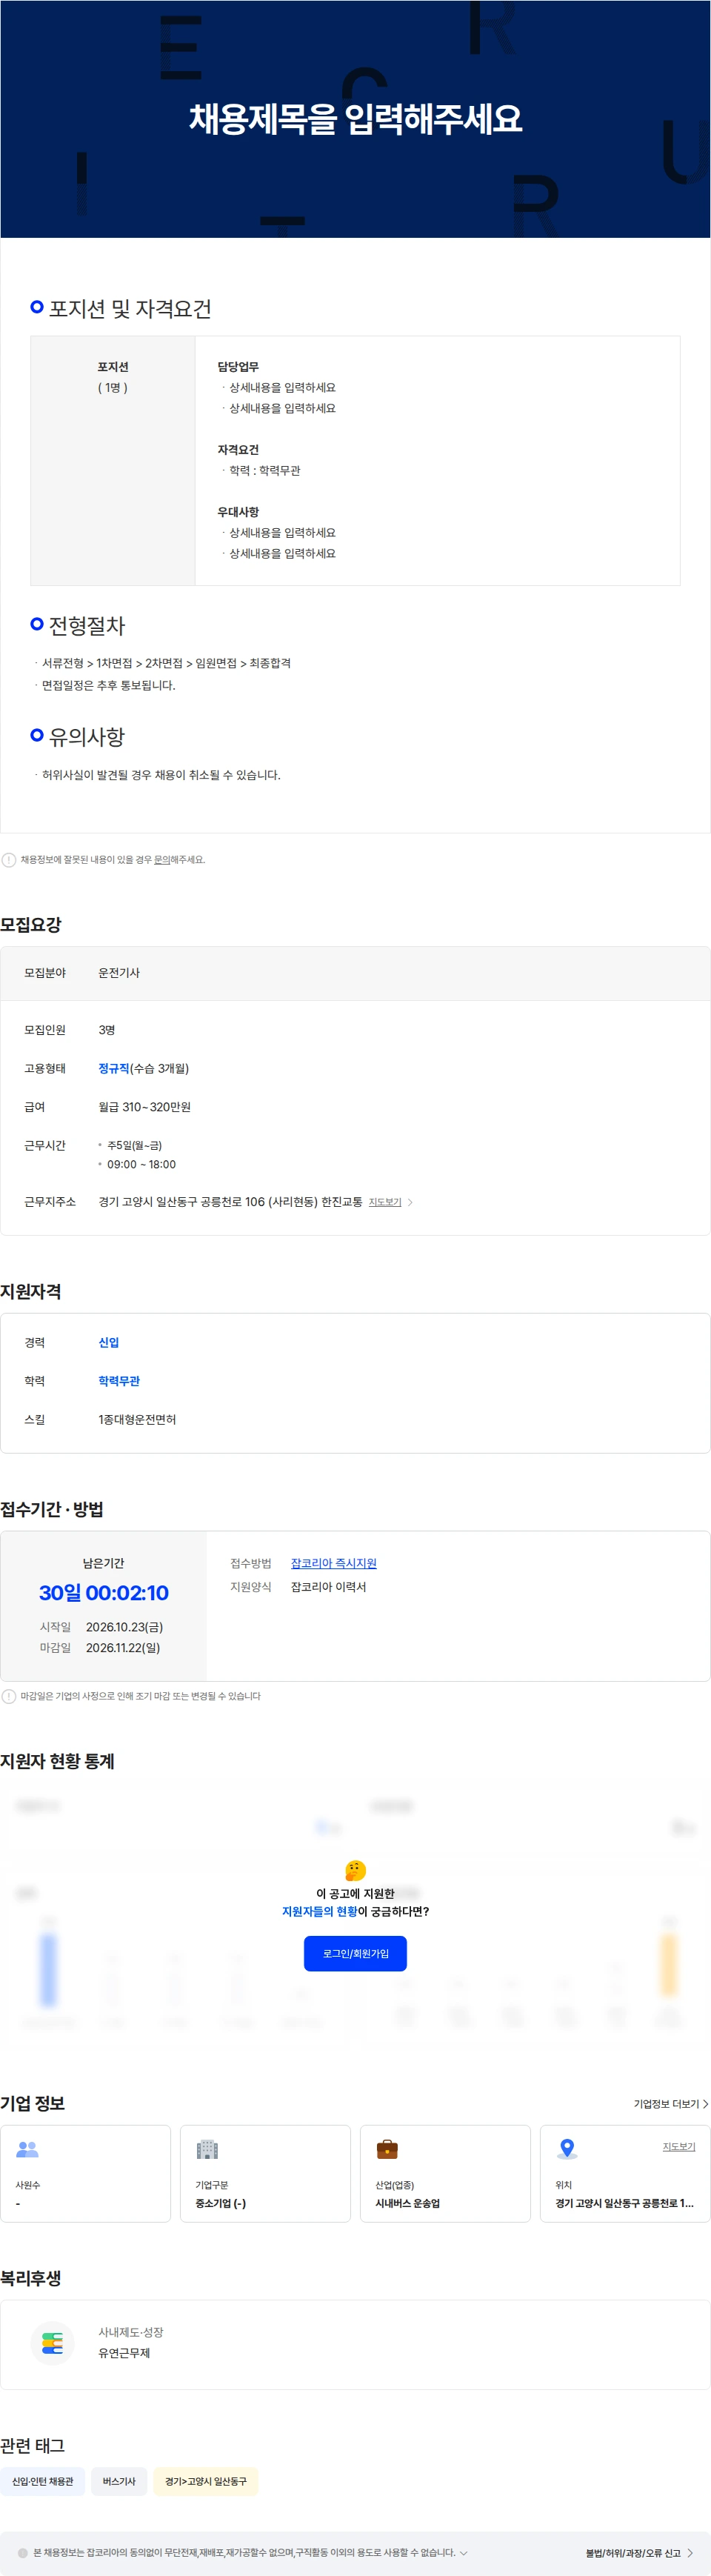711x2576 pixels.
Task: Click the thinking-face emoji above applicant stats prompt
Action: 355,1870
